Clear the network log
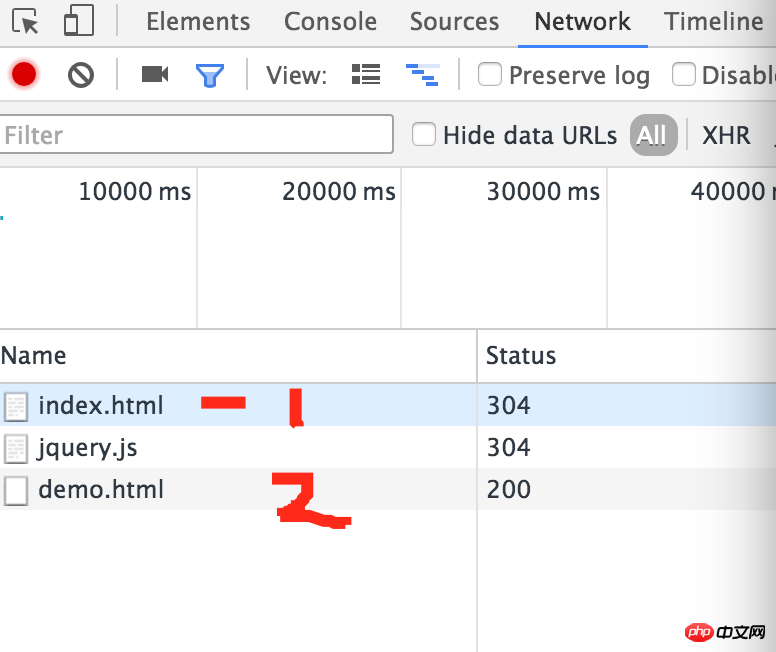776x652 pixels. pyautogui.click(x=81, y=74)
